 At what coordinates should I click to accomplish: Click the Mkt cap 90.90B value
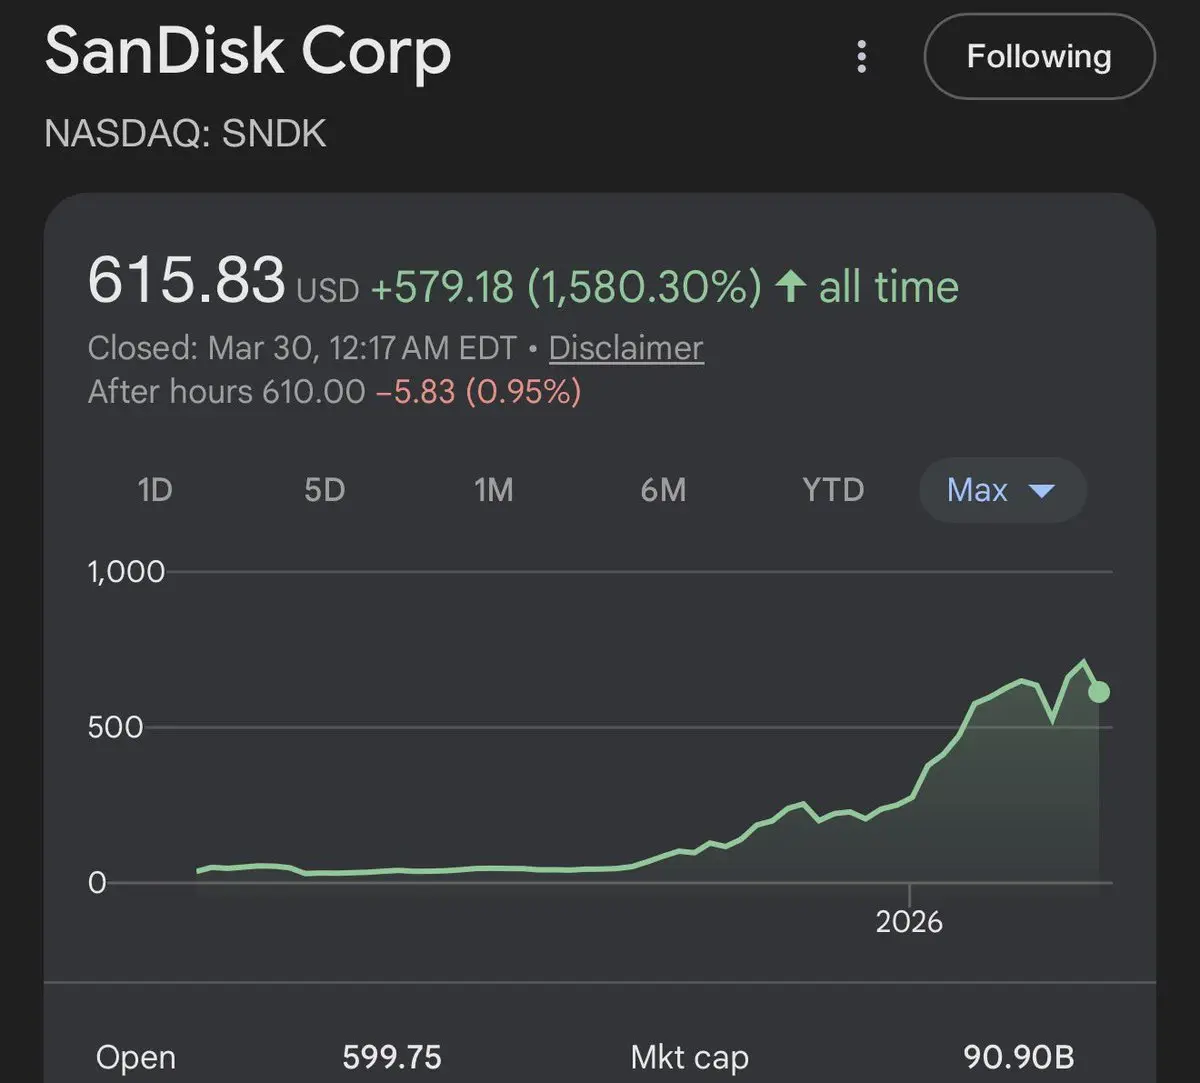click(1018, 1057)
